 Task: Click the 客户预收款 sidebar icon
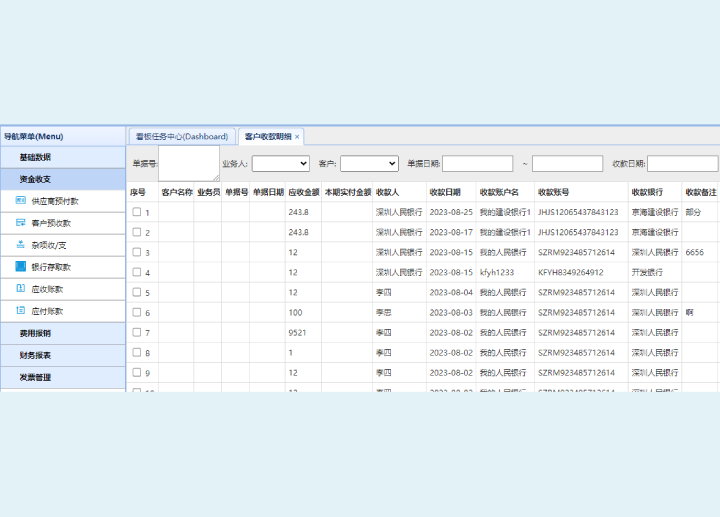[21, 223]
